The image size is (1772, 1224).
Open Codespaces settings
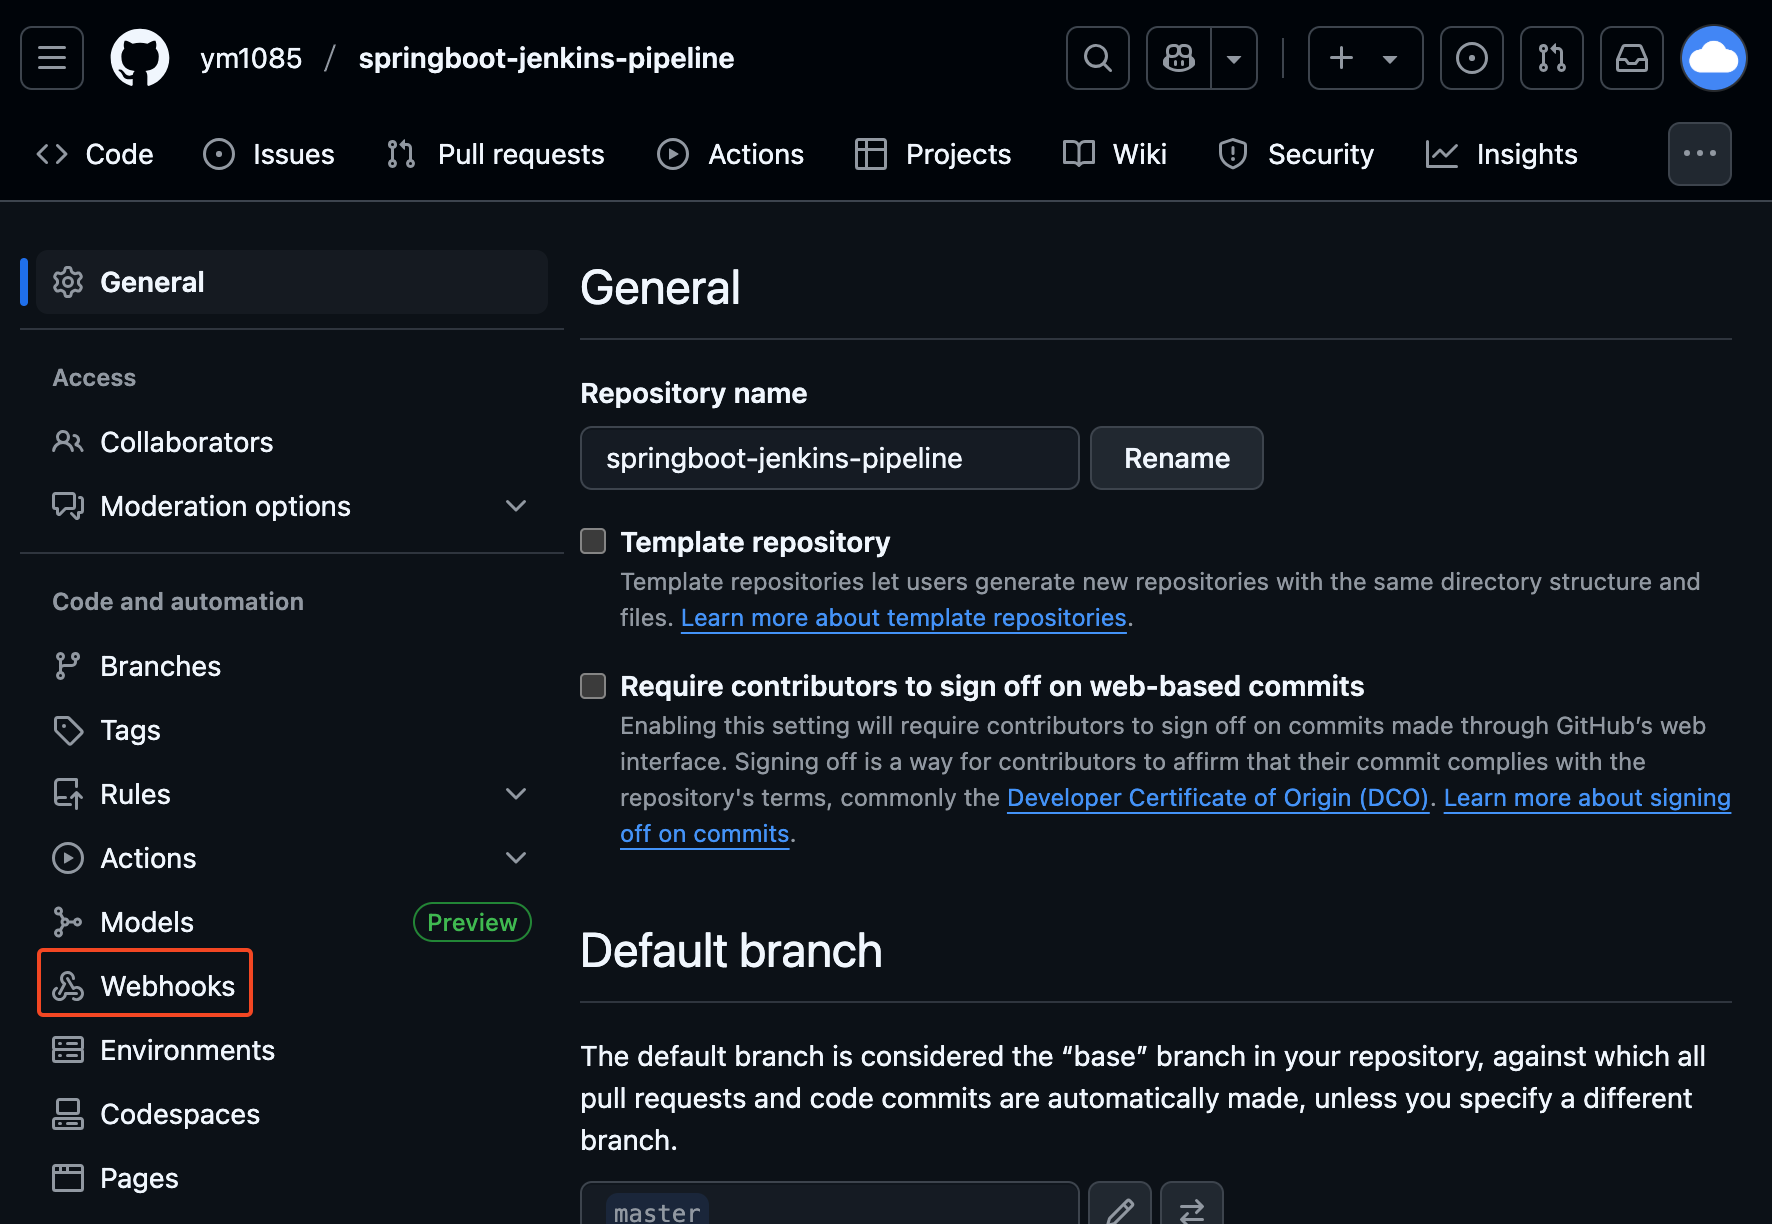pos(292,1114)
